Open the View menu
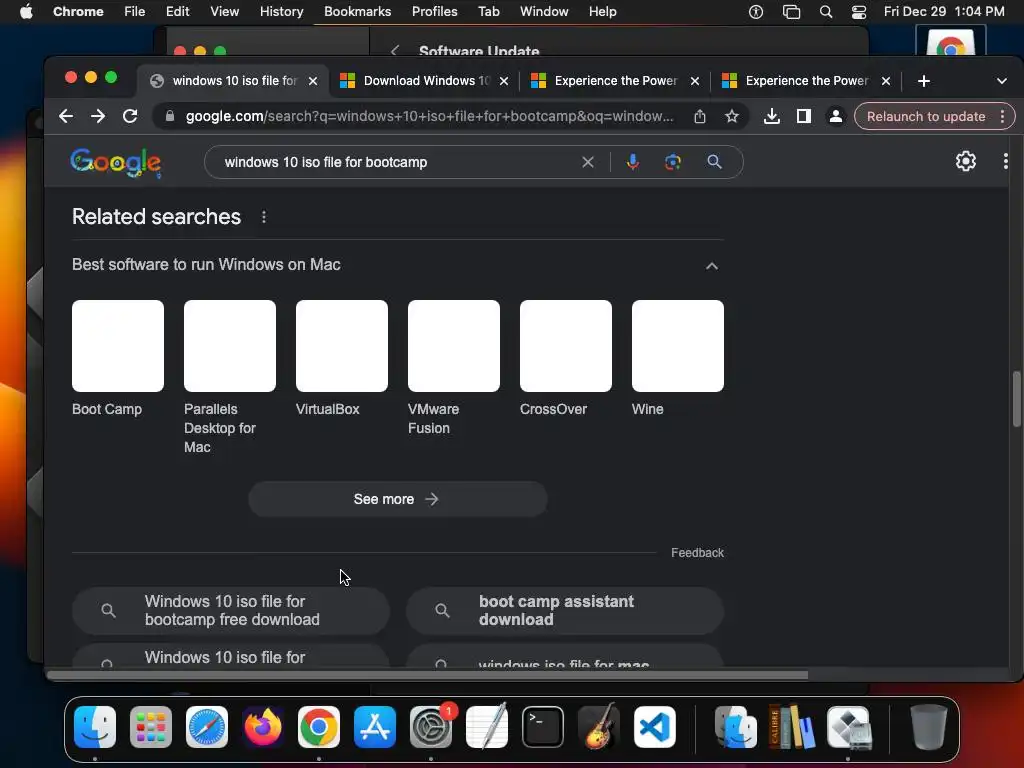The image size is (1024, 768). [224, 12]
